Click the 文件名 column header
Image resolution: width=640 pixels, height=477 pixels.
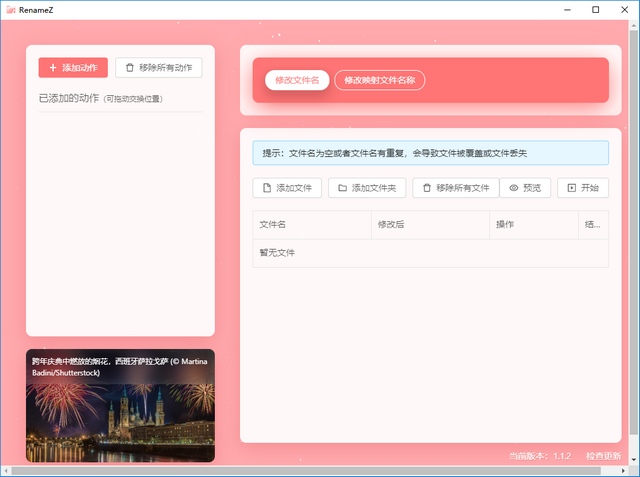click(x=312, y=224)
